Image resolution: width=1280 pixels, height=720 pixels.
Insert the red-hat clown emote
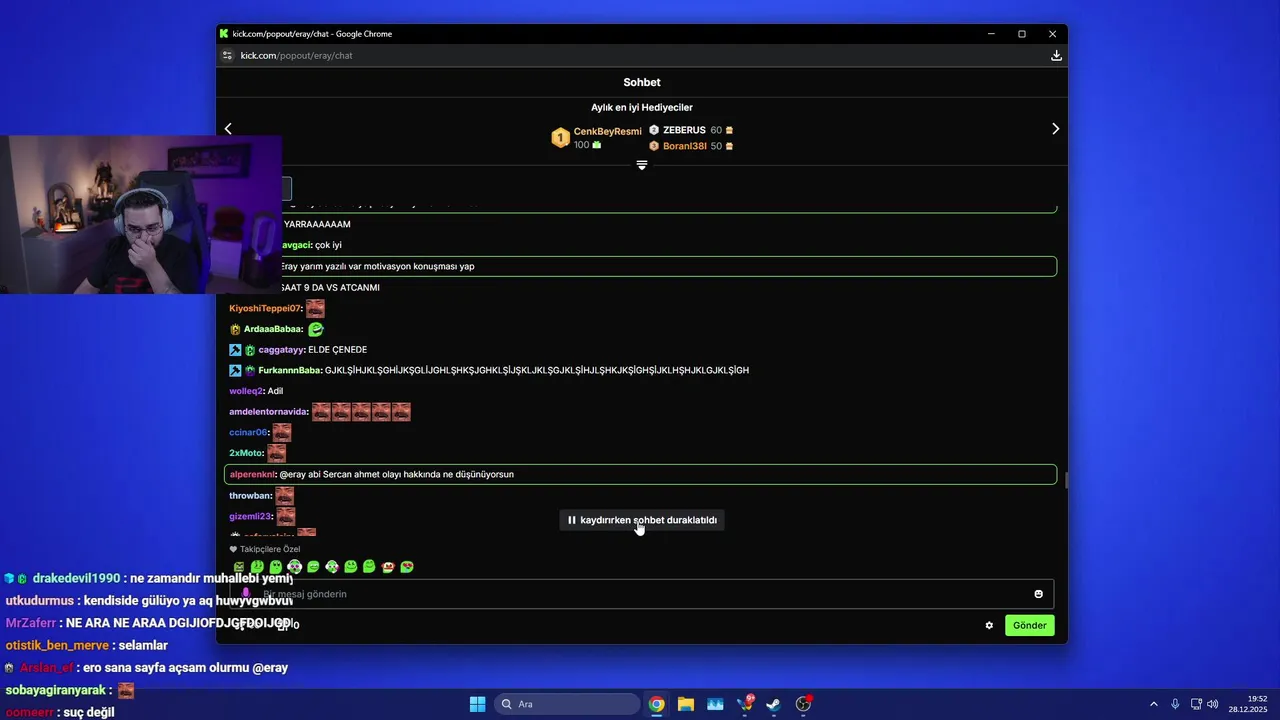pyautogui.click(x=388, y=567)
